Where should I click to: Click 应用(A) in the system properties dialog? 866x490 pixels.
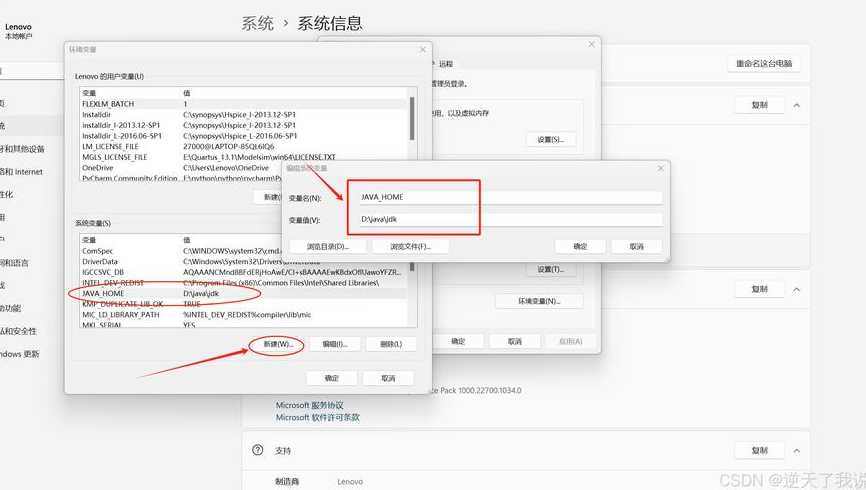click(571, 341)
